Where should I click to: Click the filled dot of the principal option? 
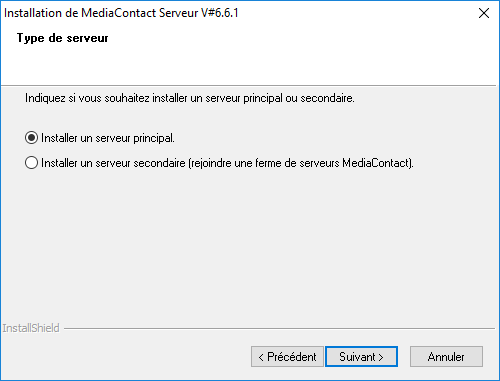(31, 138)
